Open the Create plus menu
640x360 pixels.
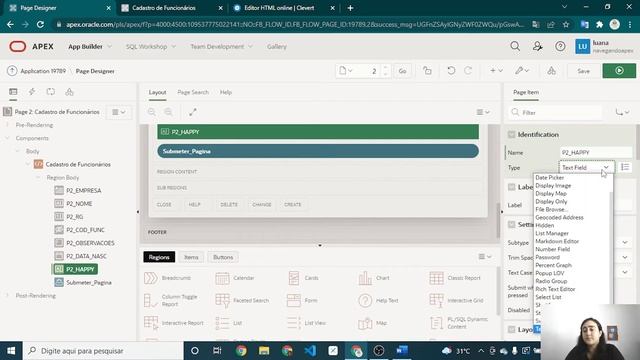pyautogui.click(x=496, y=71)
